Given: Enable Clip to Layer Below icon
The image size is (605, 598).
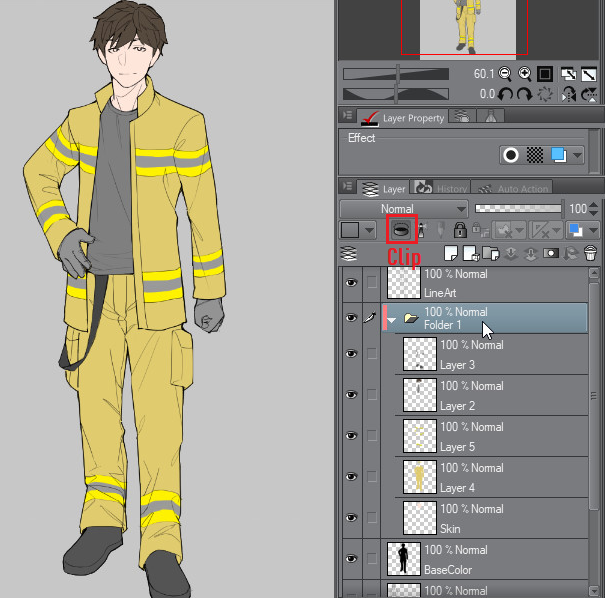Looking at the screenshot, I should click(x=400, y=230).
